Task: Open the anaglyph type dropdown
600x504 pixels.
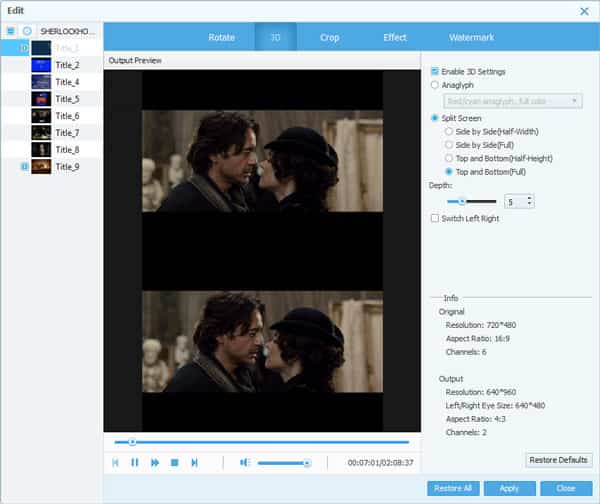Action: 513,101
